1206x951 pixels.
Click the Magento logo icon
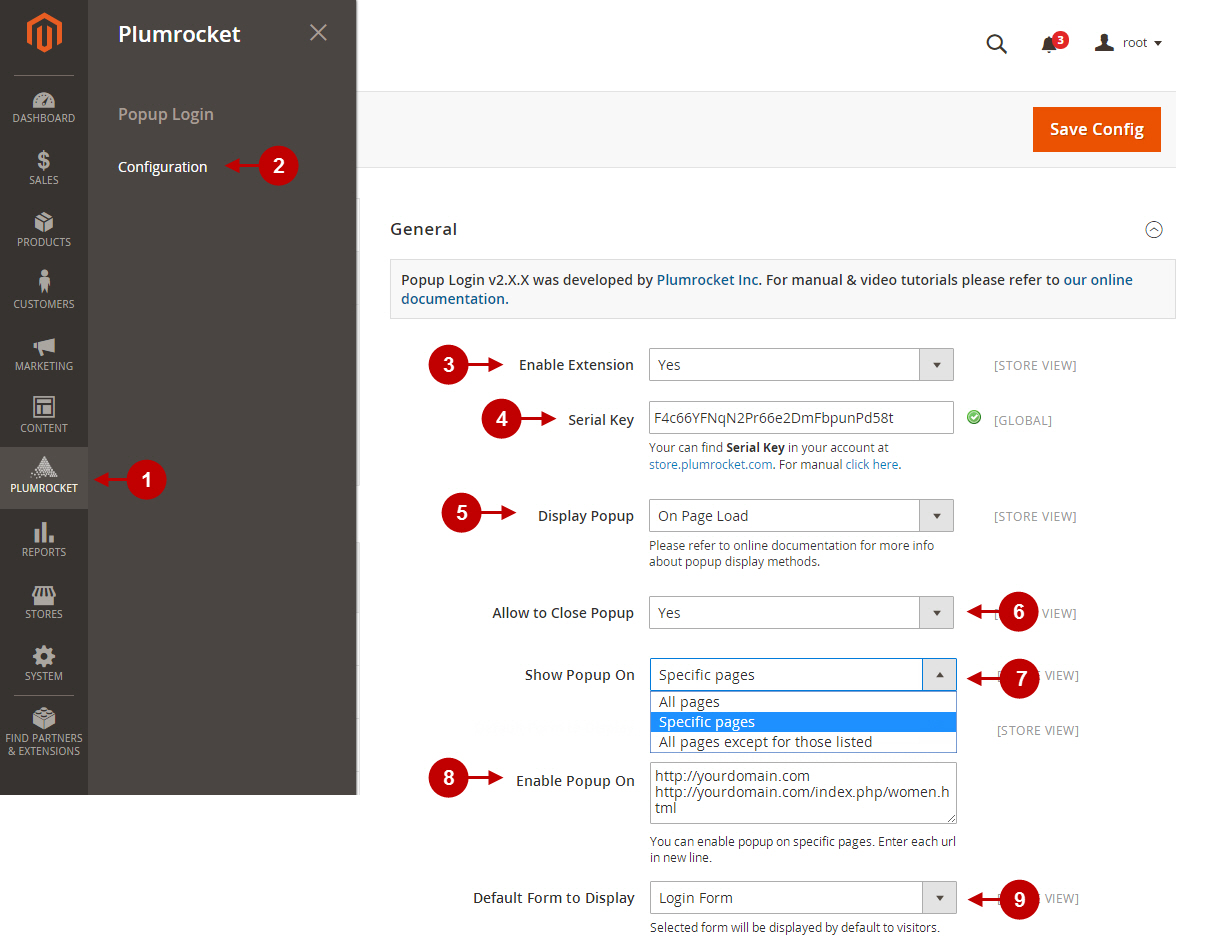(x=44, y=33)
